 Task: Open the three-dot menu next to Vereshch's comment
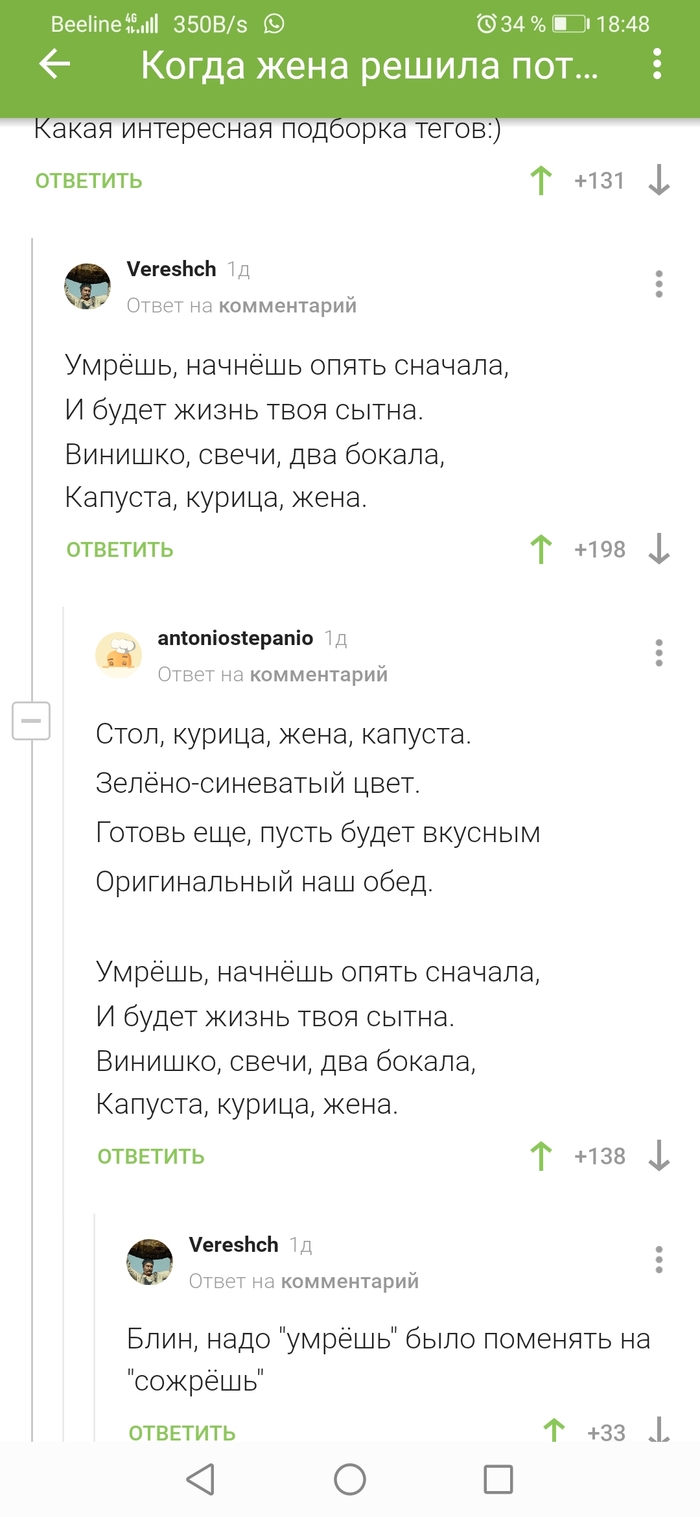(659, 285)
